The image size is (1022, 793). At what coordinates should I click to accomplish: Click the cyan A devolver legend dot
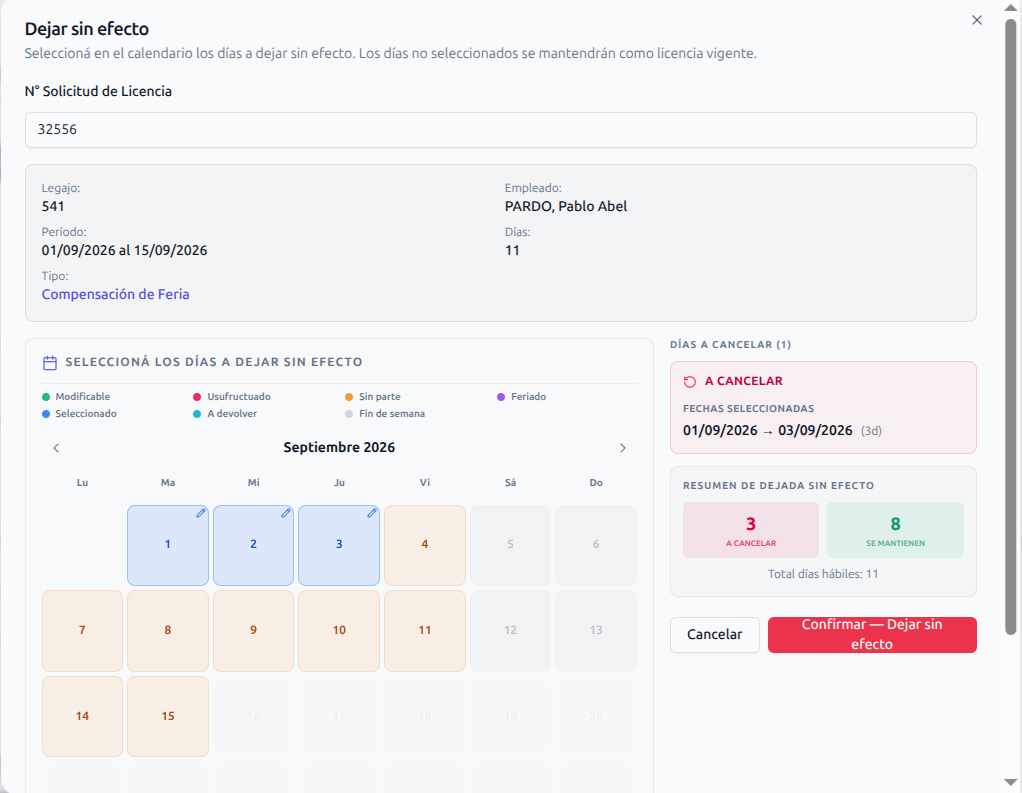click(197, 414)
